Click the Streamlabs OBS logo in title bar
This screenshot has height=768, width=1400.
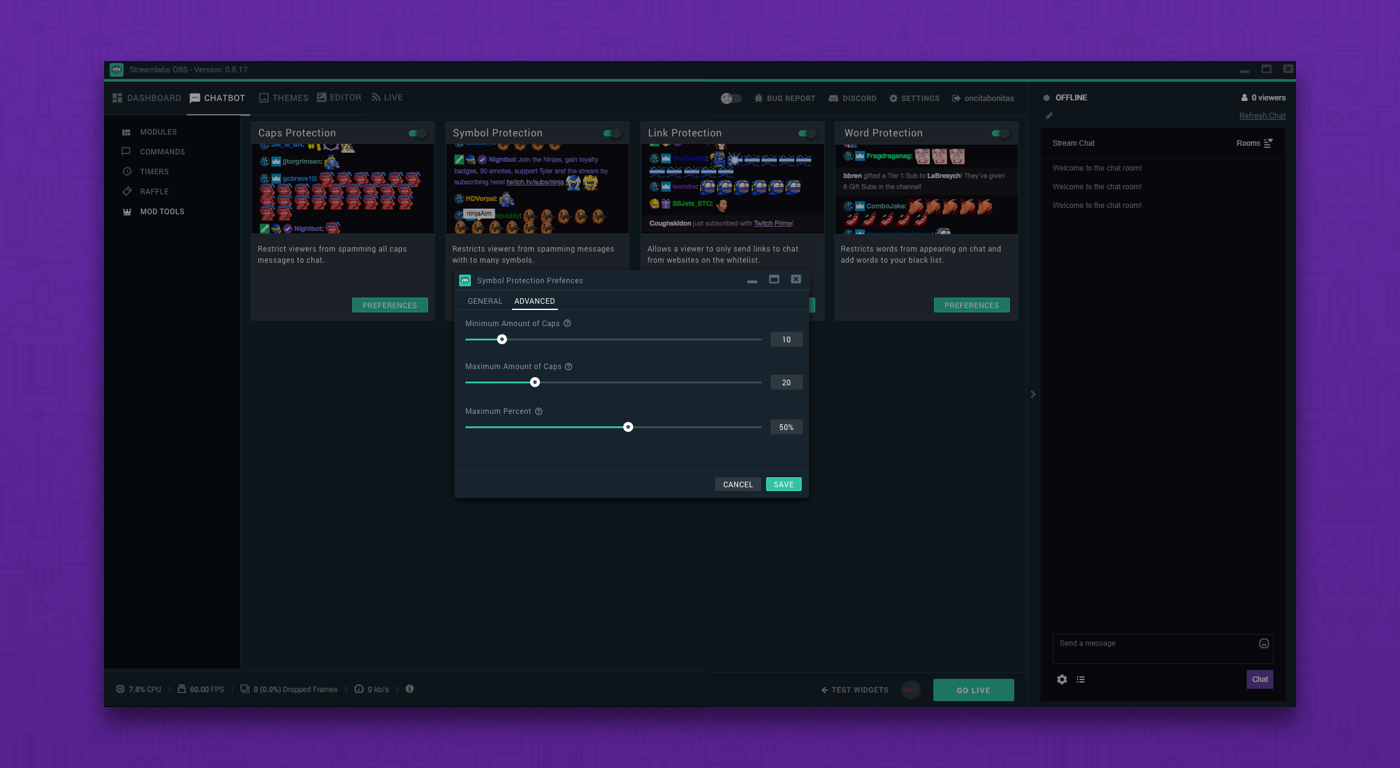coord(117,70)
